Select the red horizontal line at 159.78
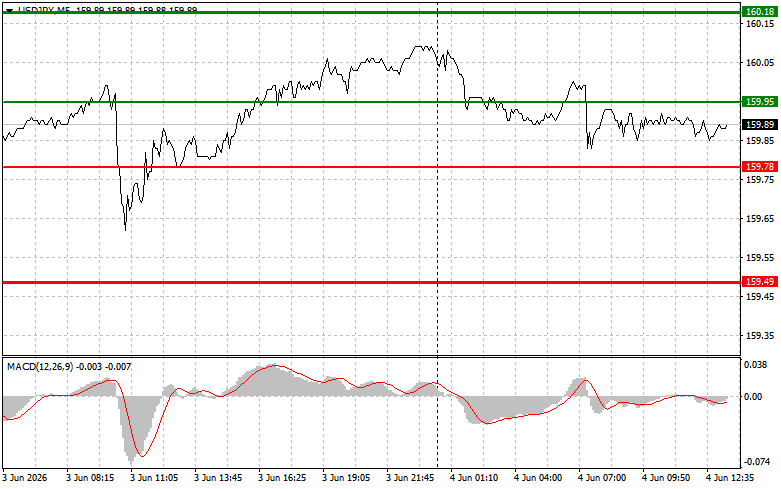781x489 pixels. tap(371, 167)
